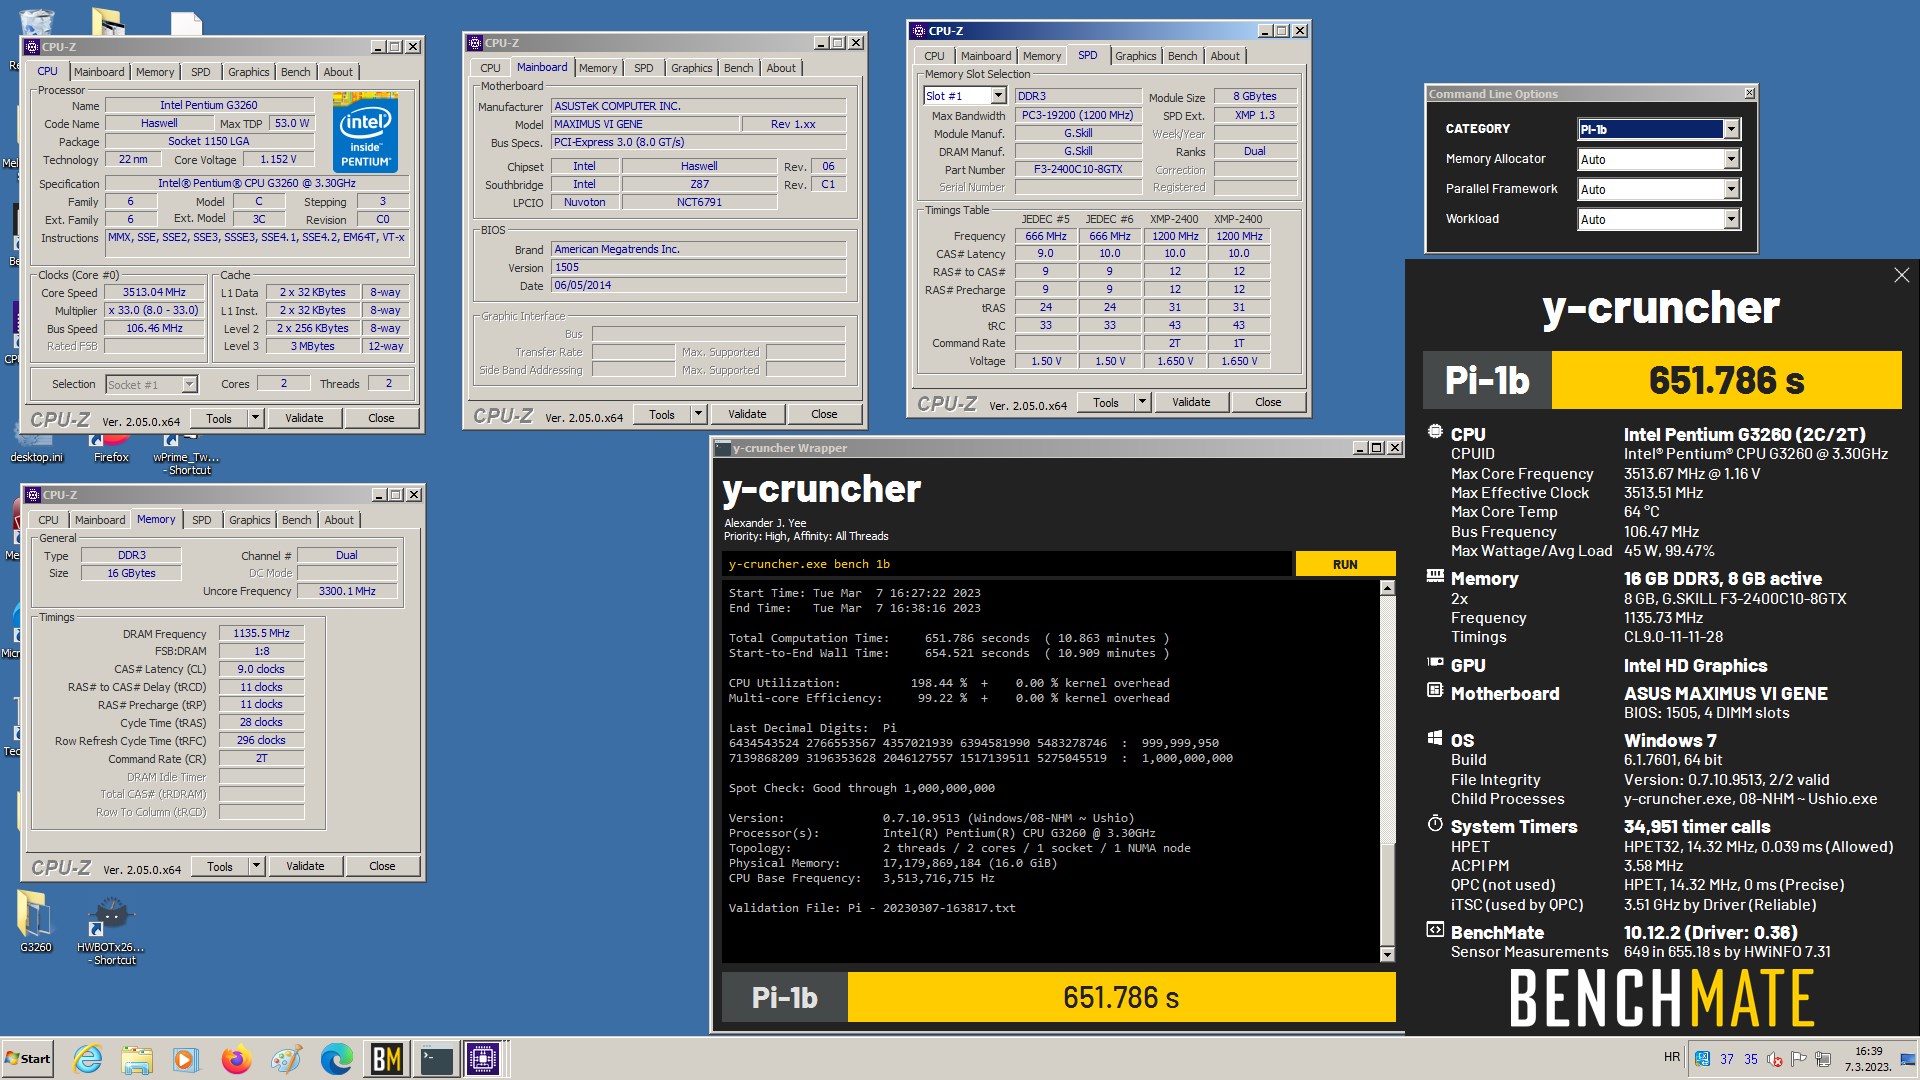Open Internet Explorer from the taskbar

click(x=88, y=1059)
